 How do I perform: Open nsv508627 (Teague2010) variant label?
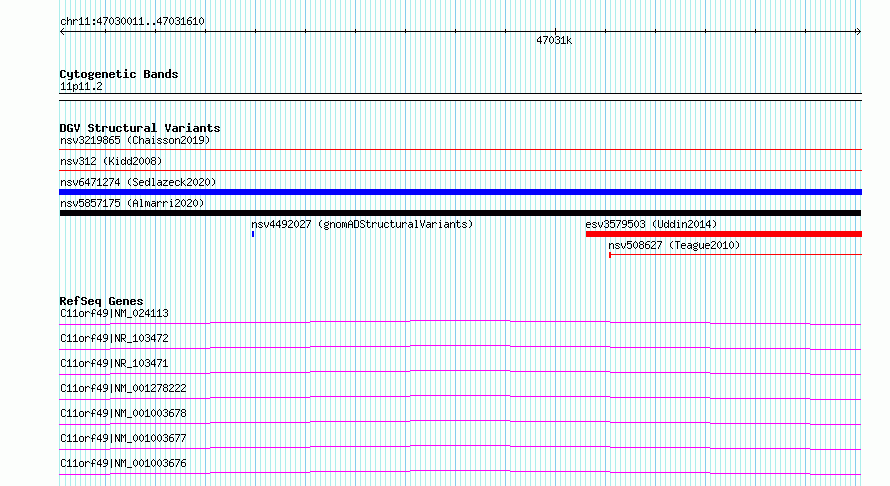(674, 245)
